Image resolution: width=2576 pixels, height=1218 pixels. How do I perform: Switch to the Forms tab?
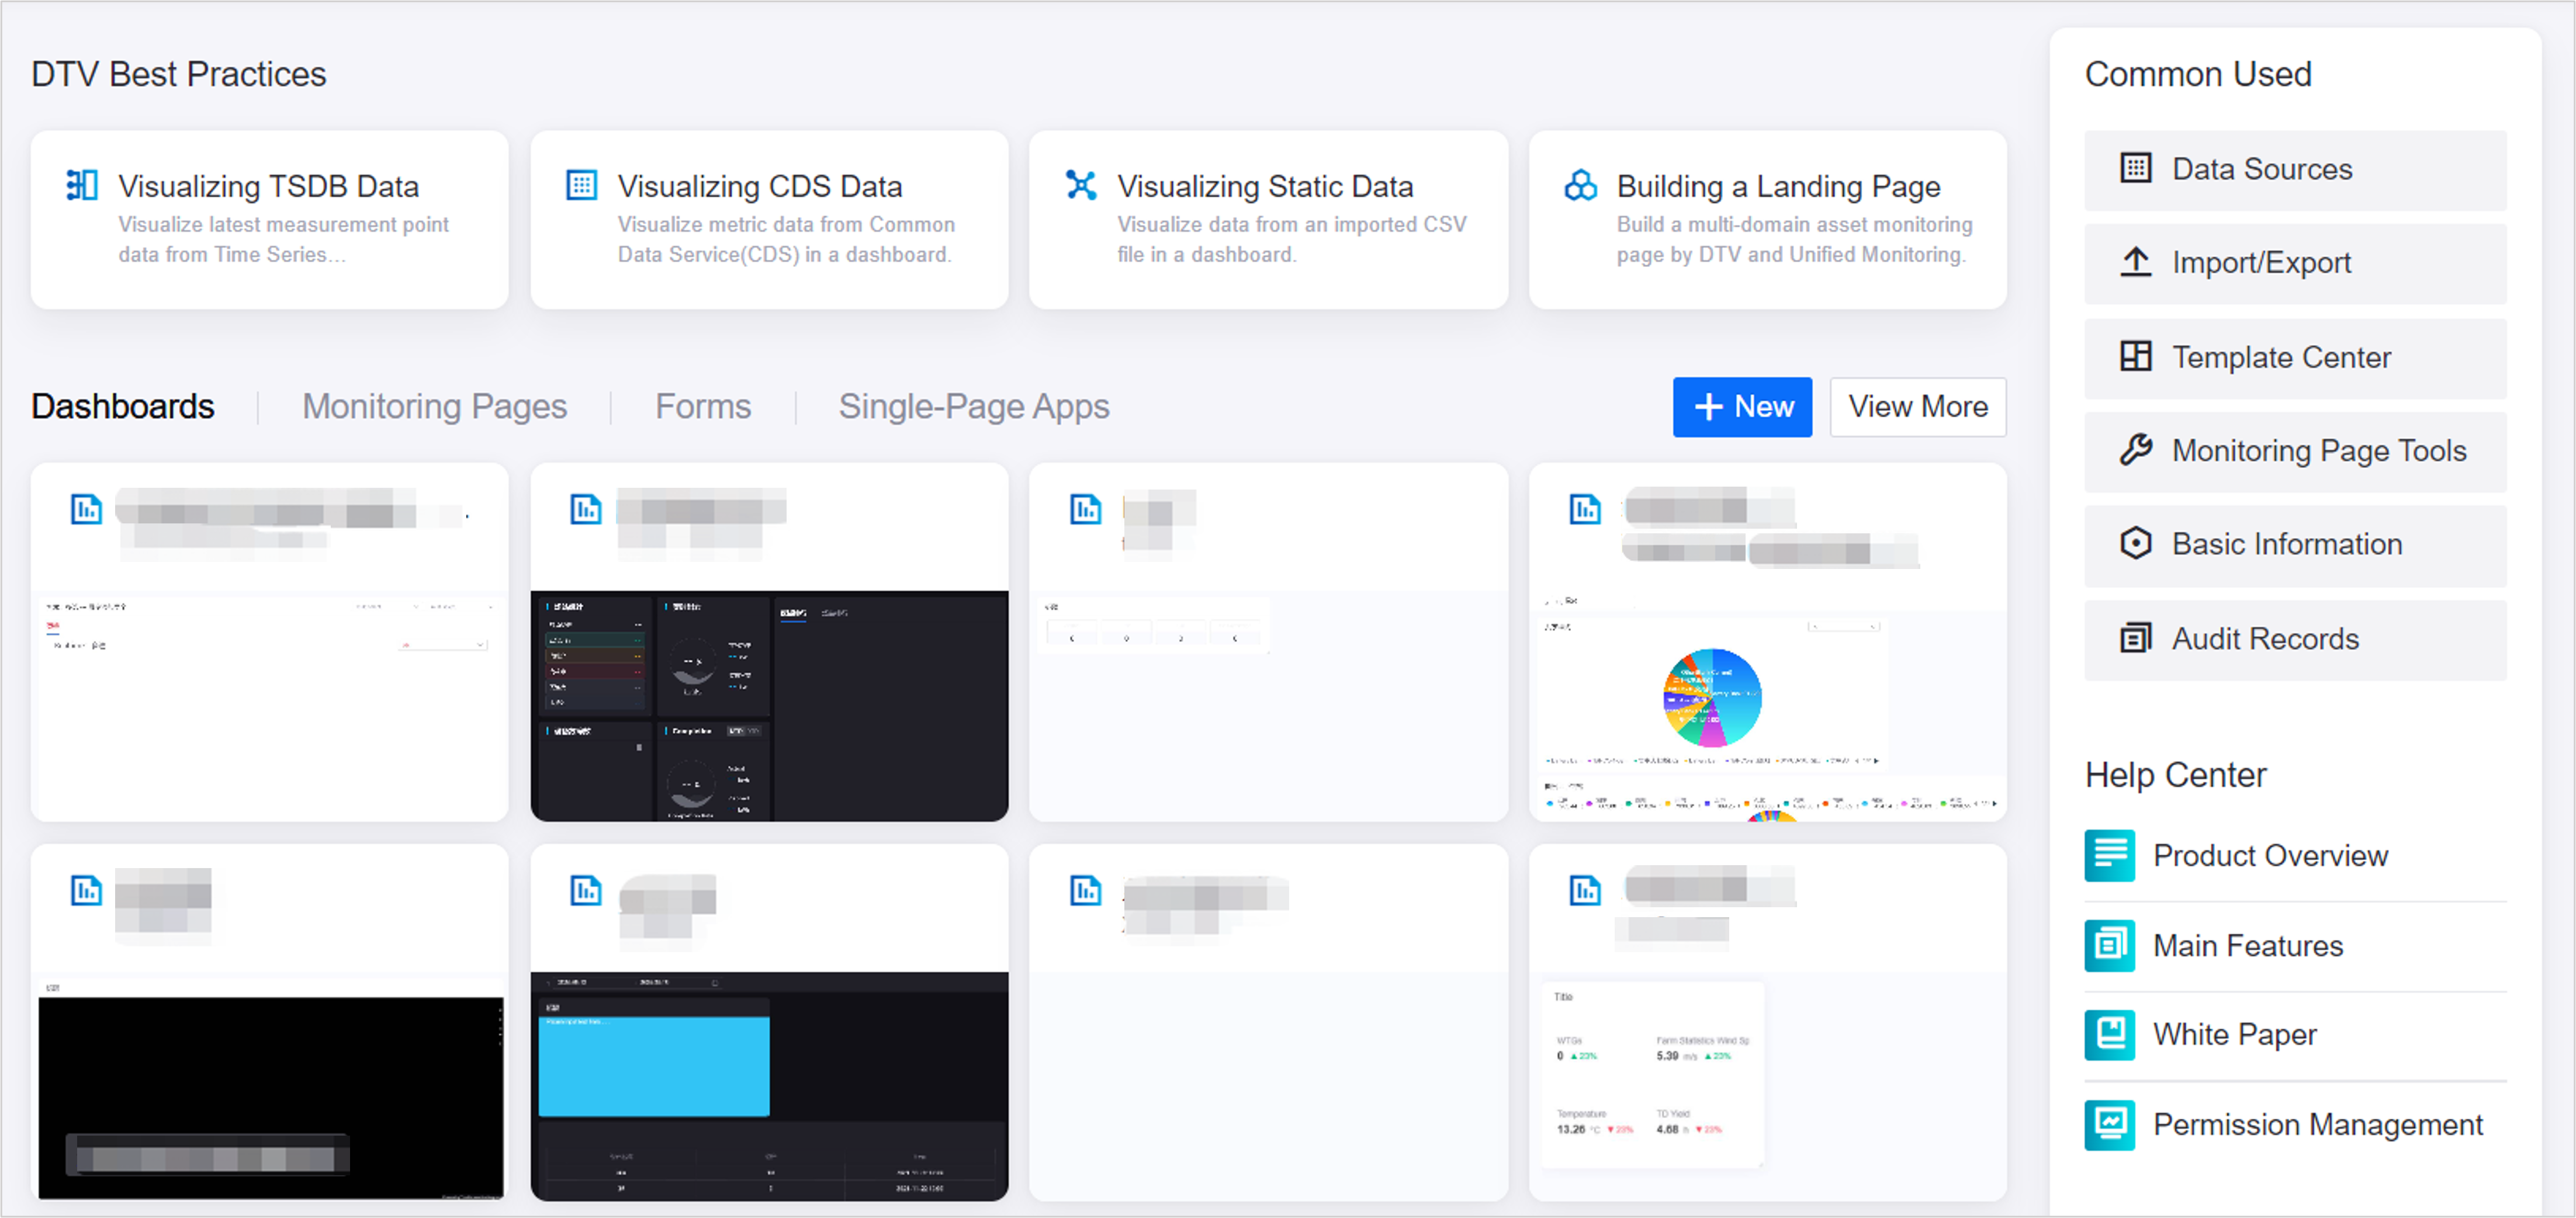(702, 406)
